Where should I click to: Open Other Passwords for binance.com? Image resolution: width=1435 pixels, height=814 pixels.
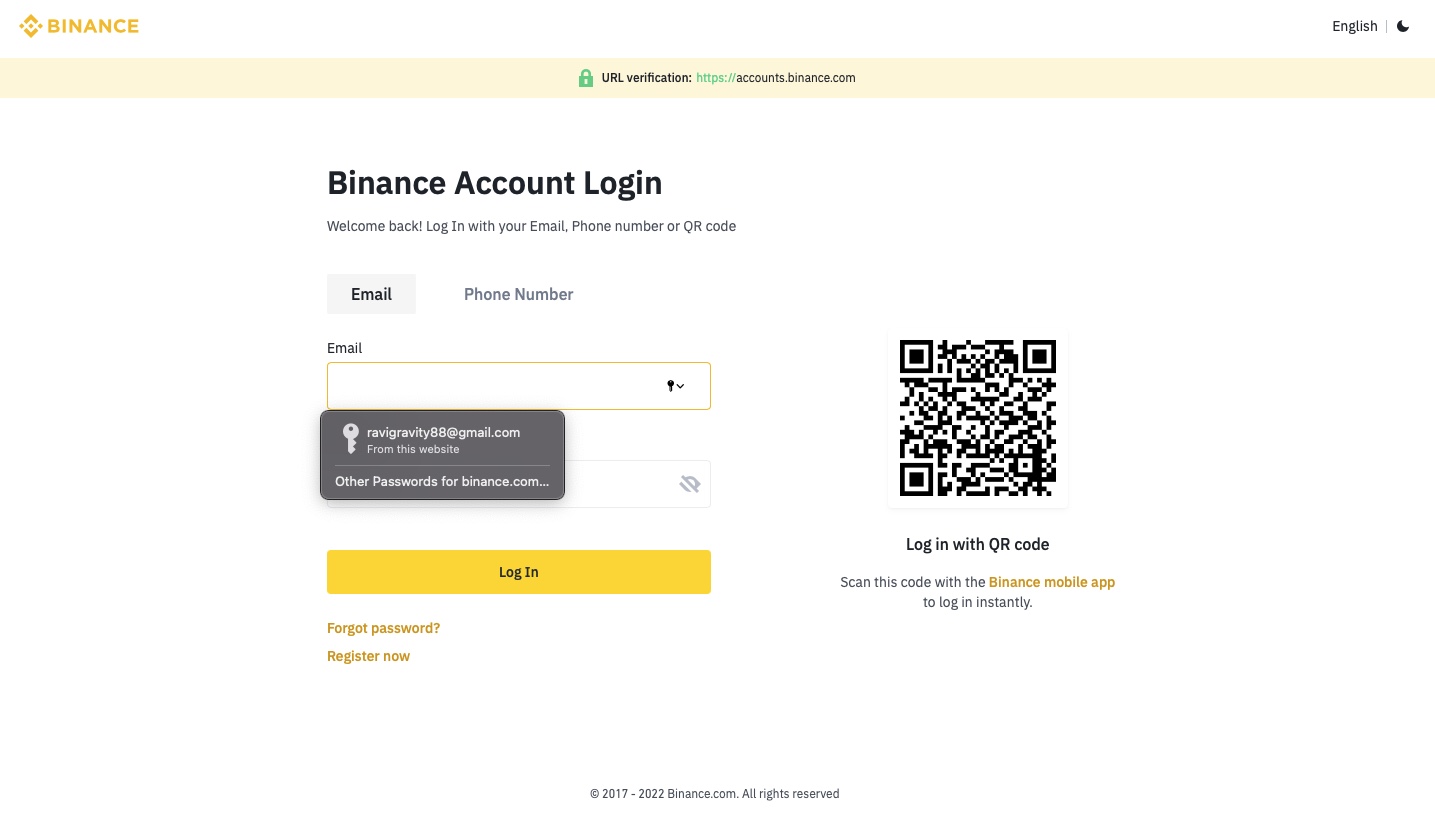click(442, 481)
